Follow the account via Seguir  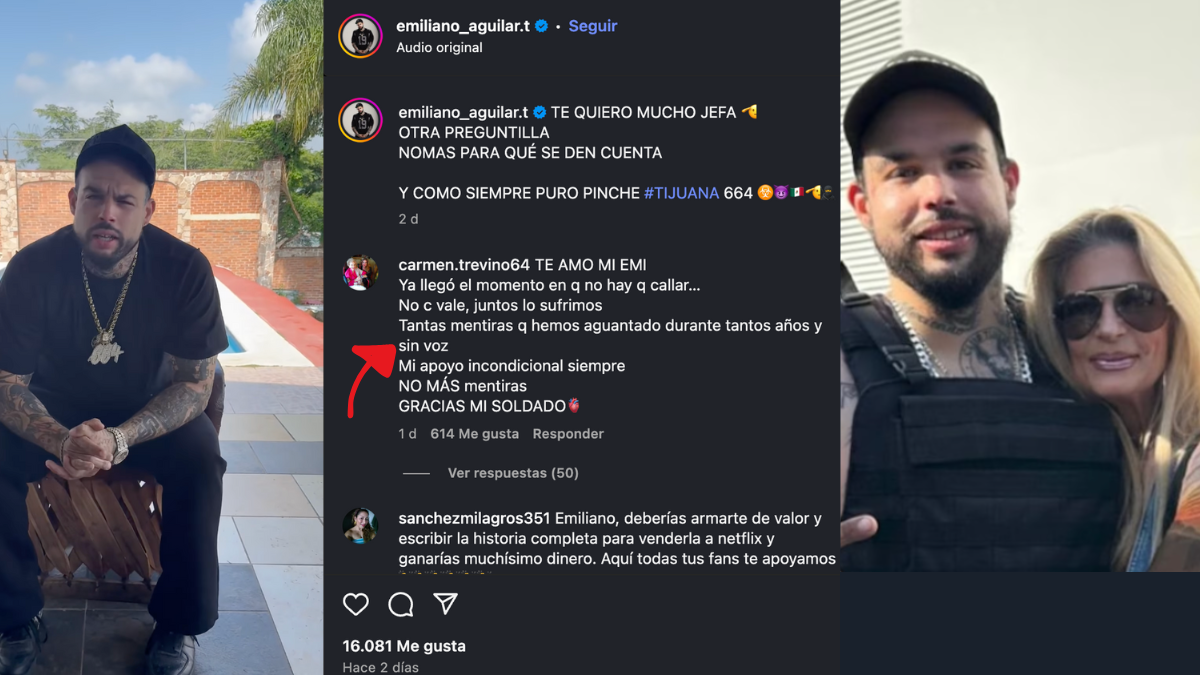[593, 27]
